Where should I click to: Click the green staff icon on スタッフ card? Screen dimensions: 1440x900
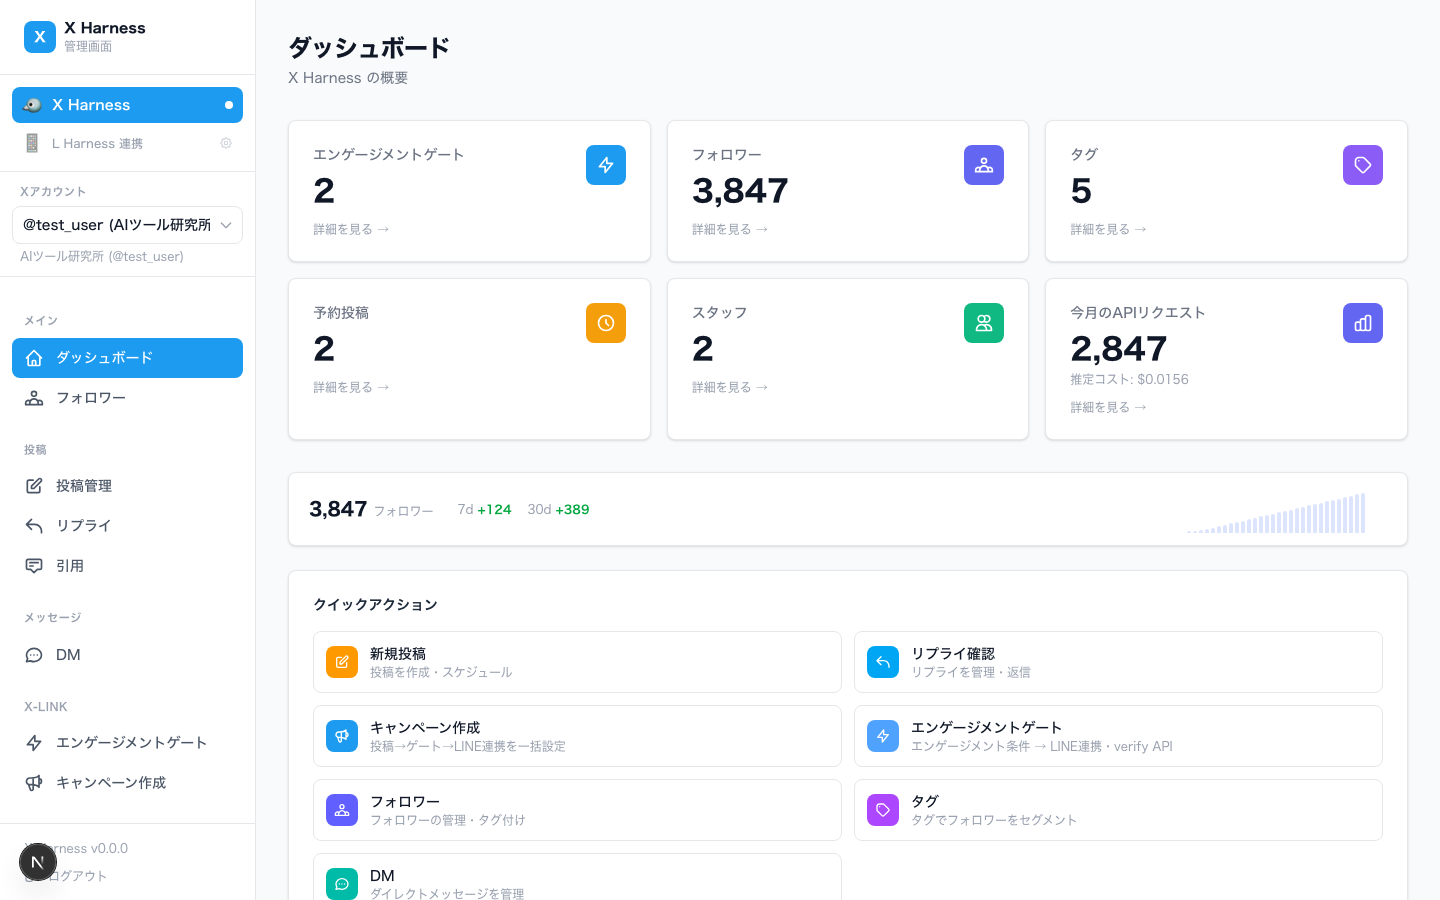pos(983,323)
